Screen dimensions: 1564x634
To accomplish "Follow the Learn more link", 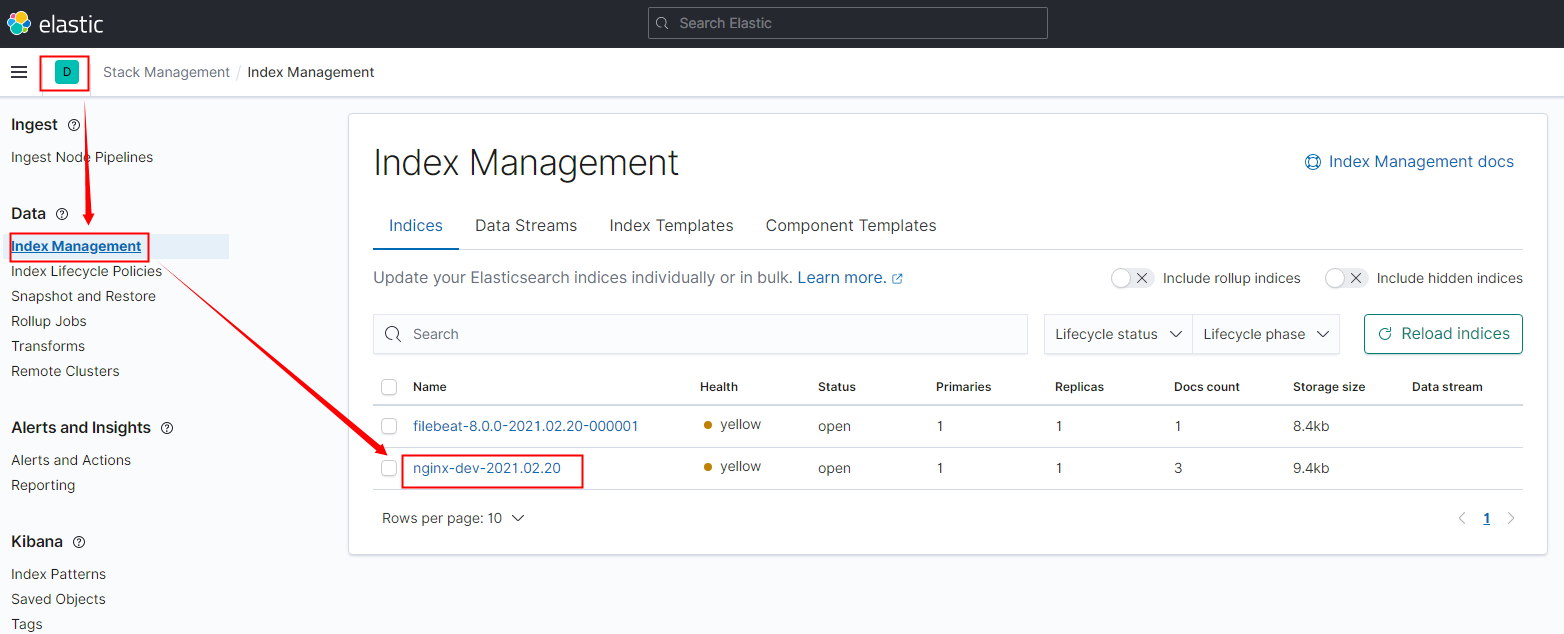I will coord(841,278).
